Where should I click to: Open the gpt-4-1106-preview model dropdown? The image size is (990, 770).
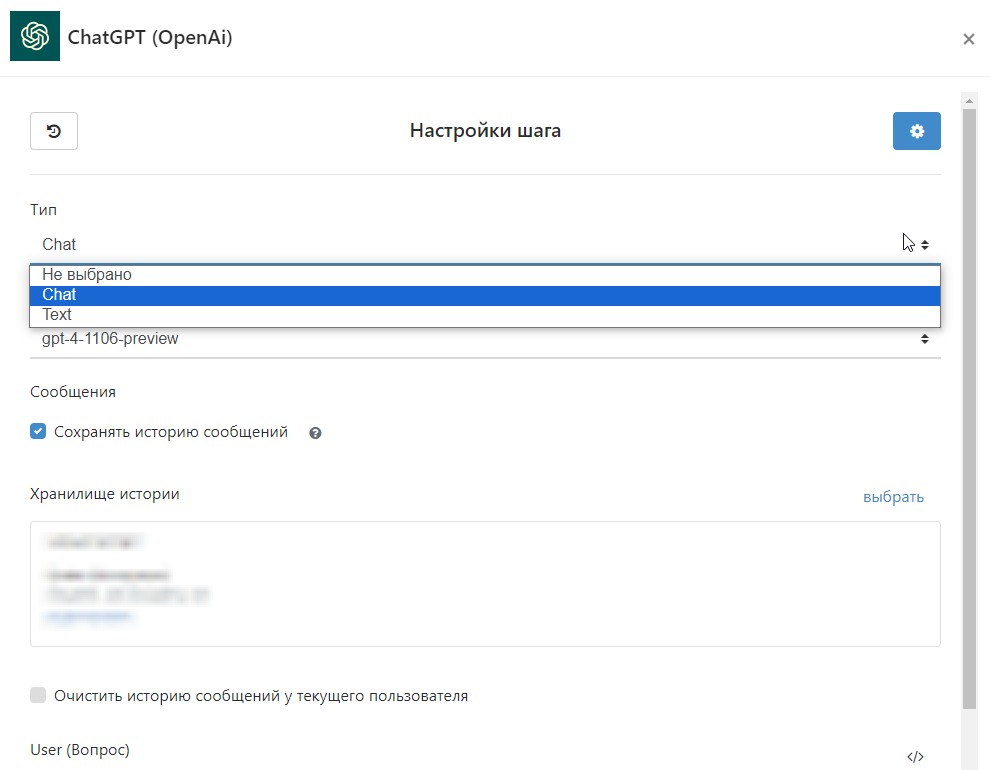pos(485,339)
